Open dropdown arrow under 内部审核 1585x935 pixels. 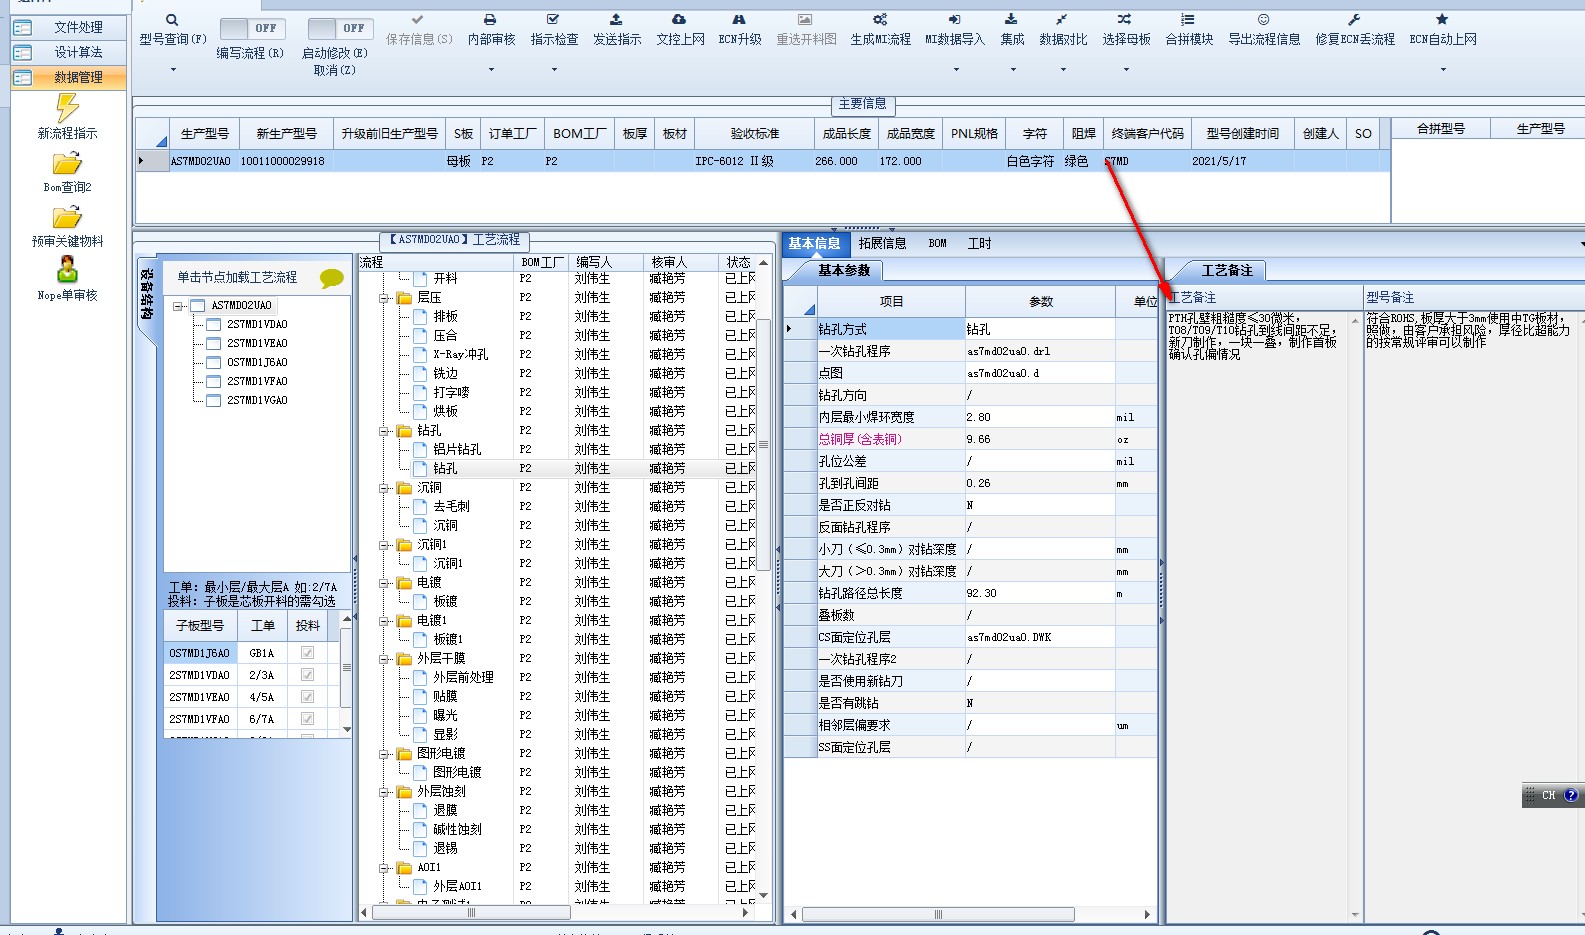coord(491,70)
